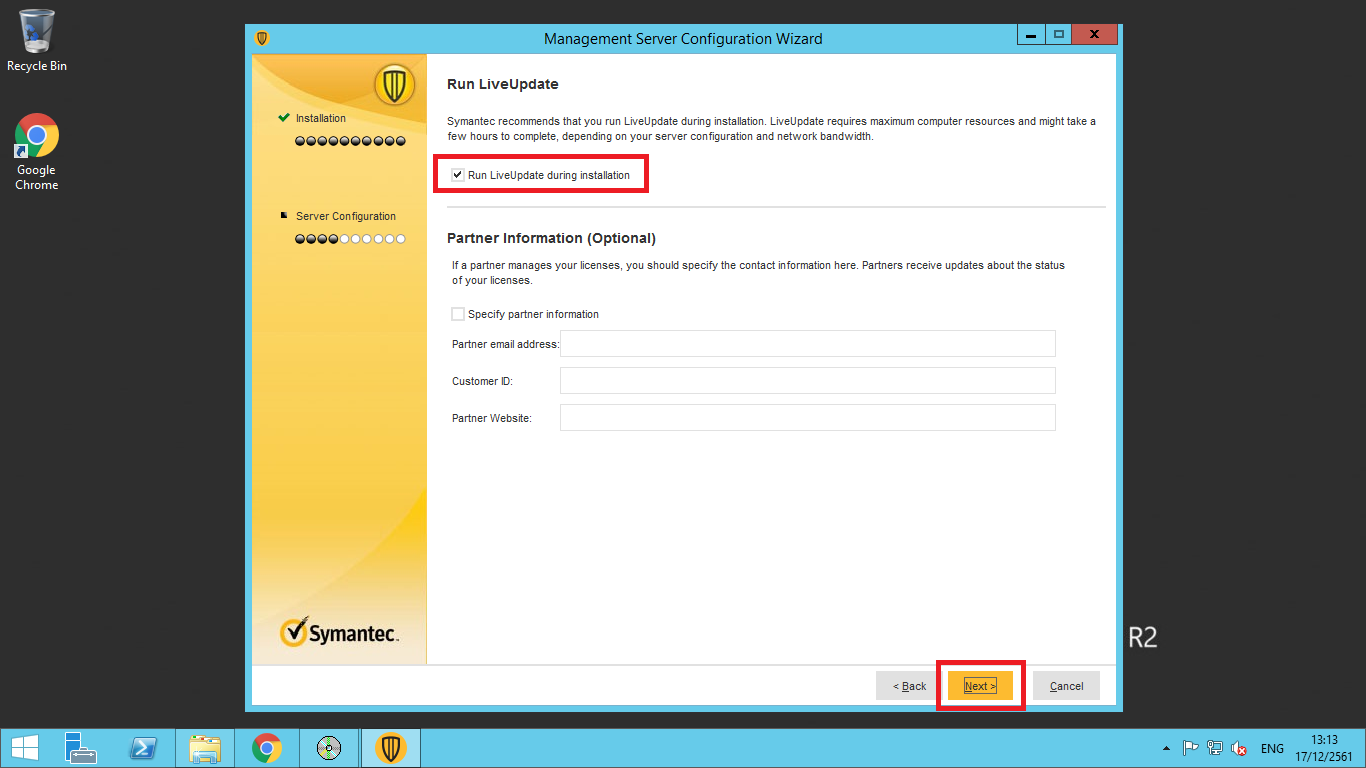Click the network icon in the system tray
Image resolution: width=1366 pixels, height=768 pixels.
point(1215,748)
